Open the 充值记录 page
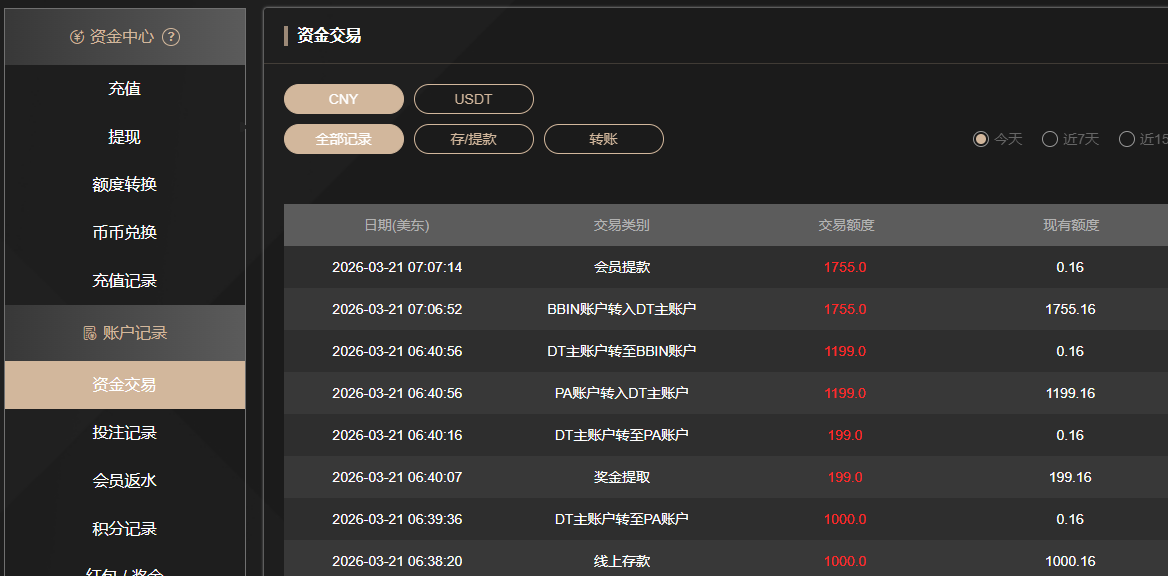This screenshot has width=1168, height=576. 124,280
